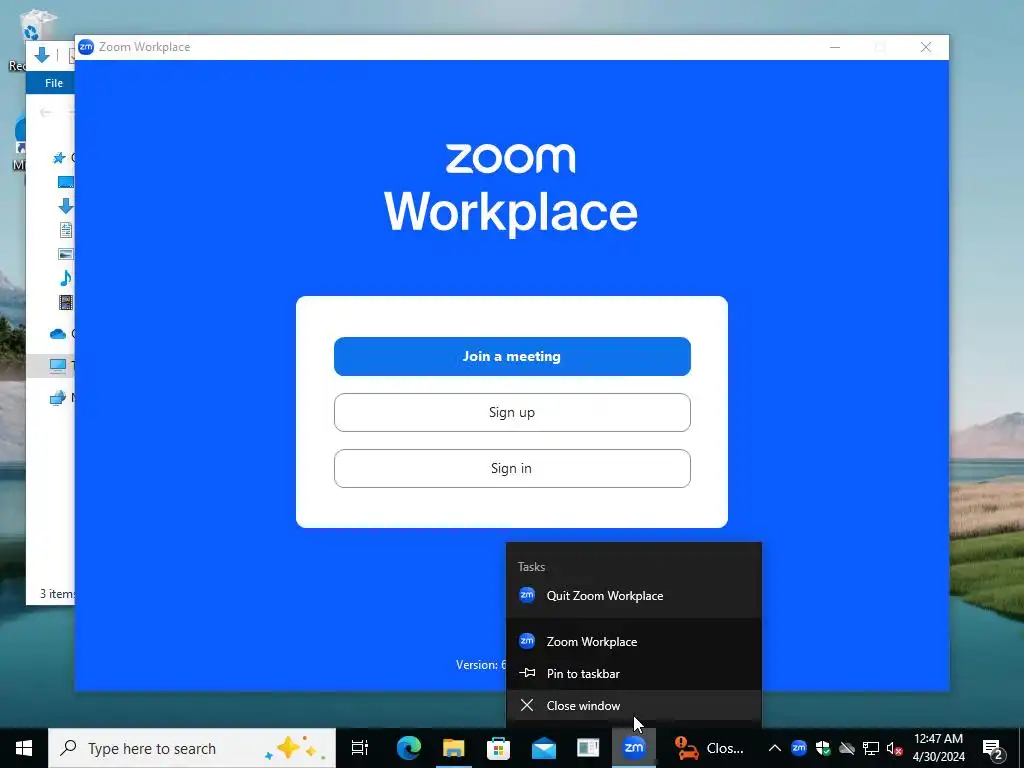This screenshot has height=768, width=1024.
Task: Click the Zoom logo in title bar
Action: click(86, 47)
